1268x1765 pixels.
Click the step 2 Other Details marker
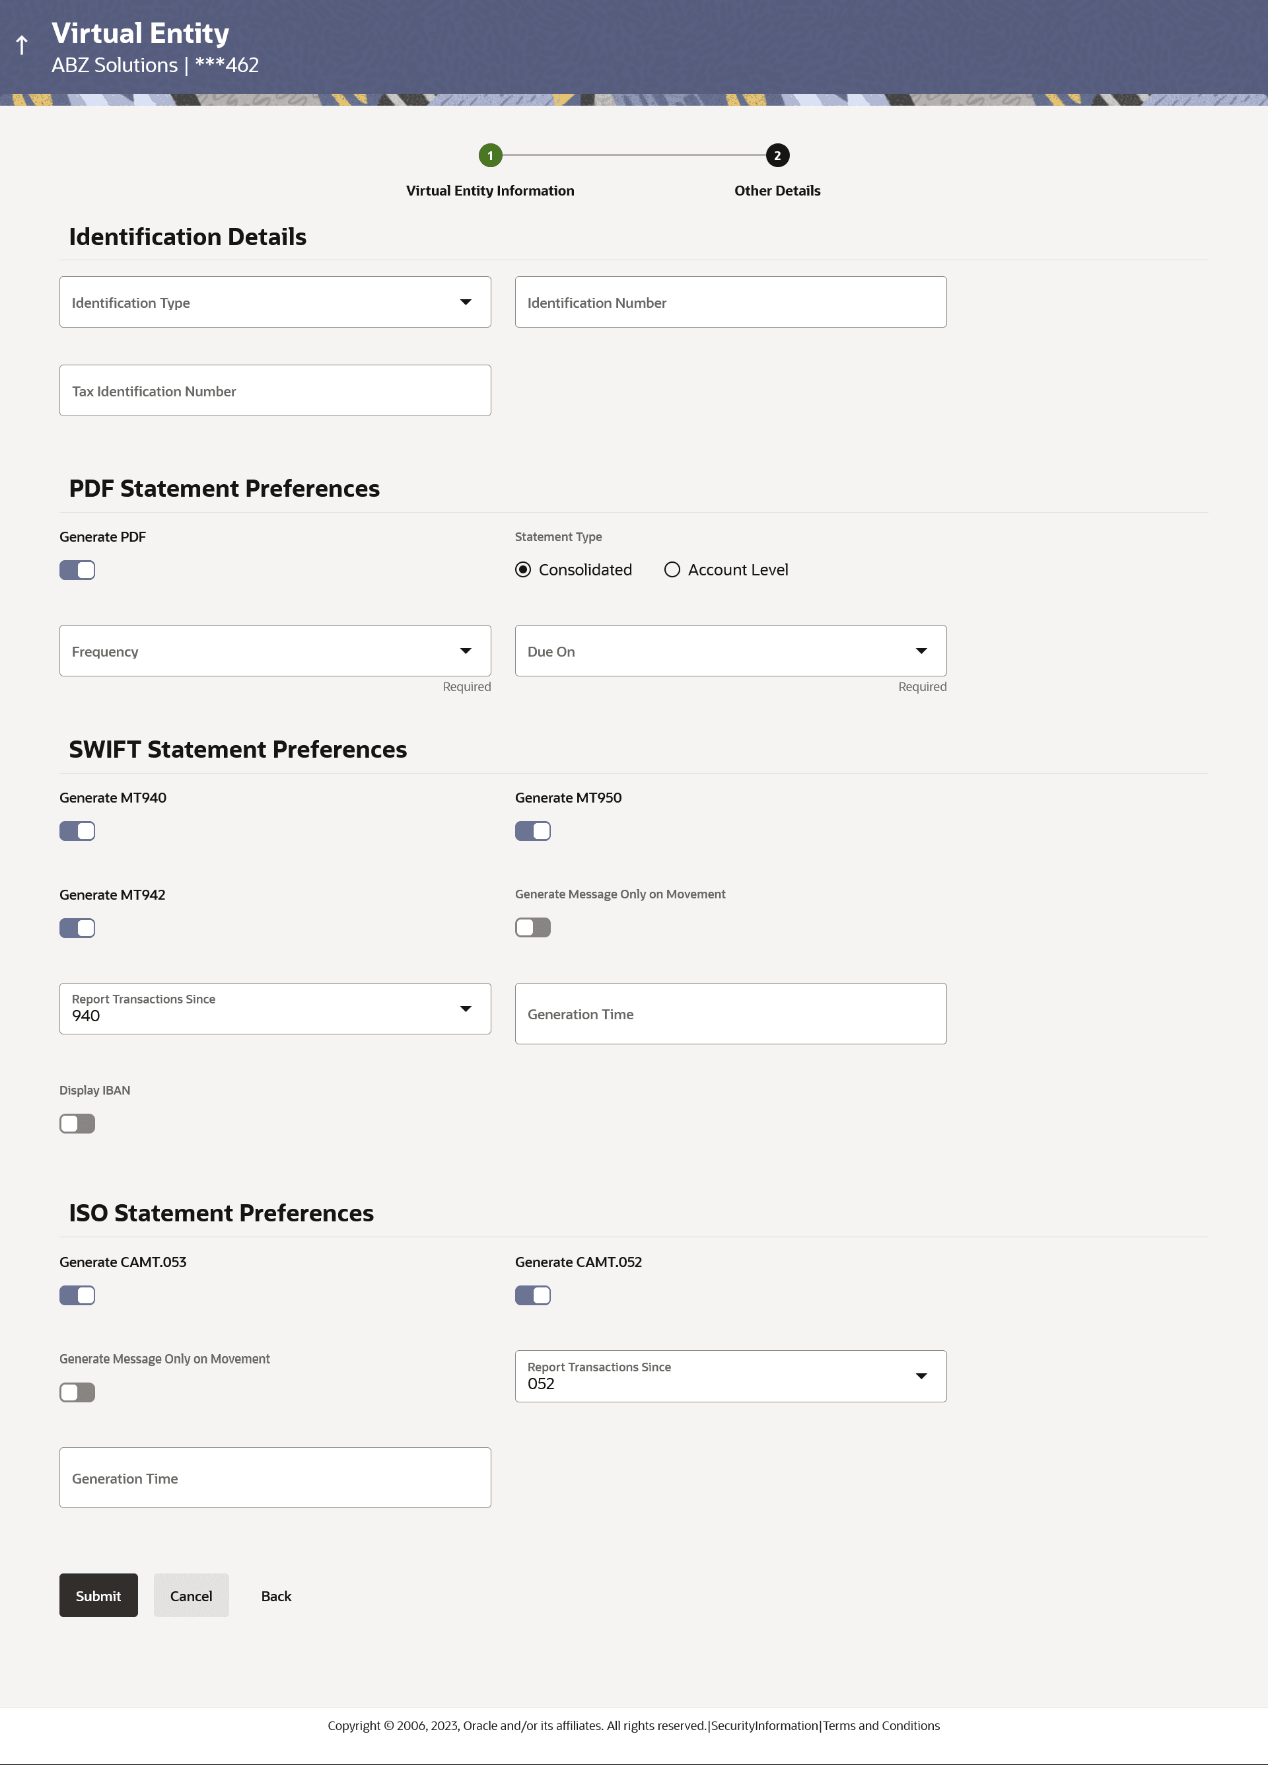click(x=777, y=156)
